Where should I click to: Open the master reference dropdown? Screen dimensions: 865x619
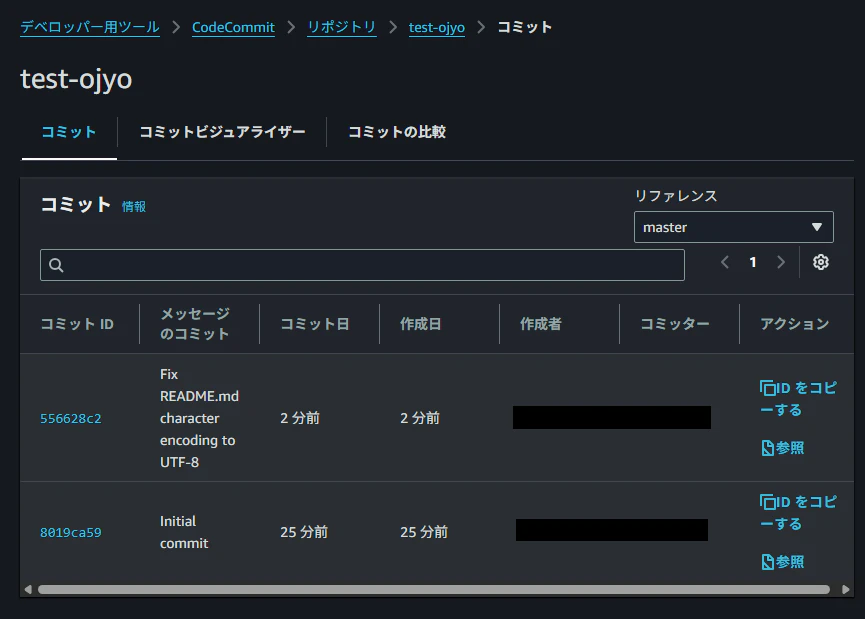[x=733, y=227]
